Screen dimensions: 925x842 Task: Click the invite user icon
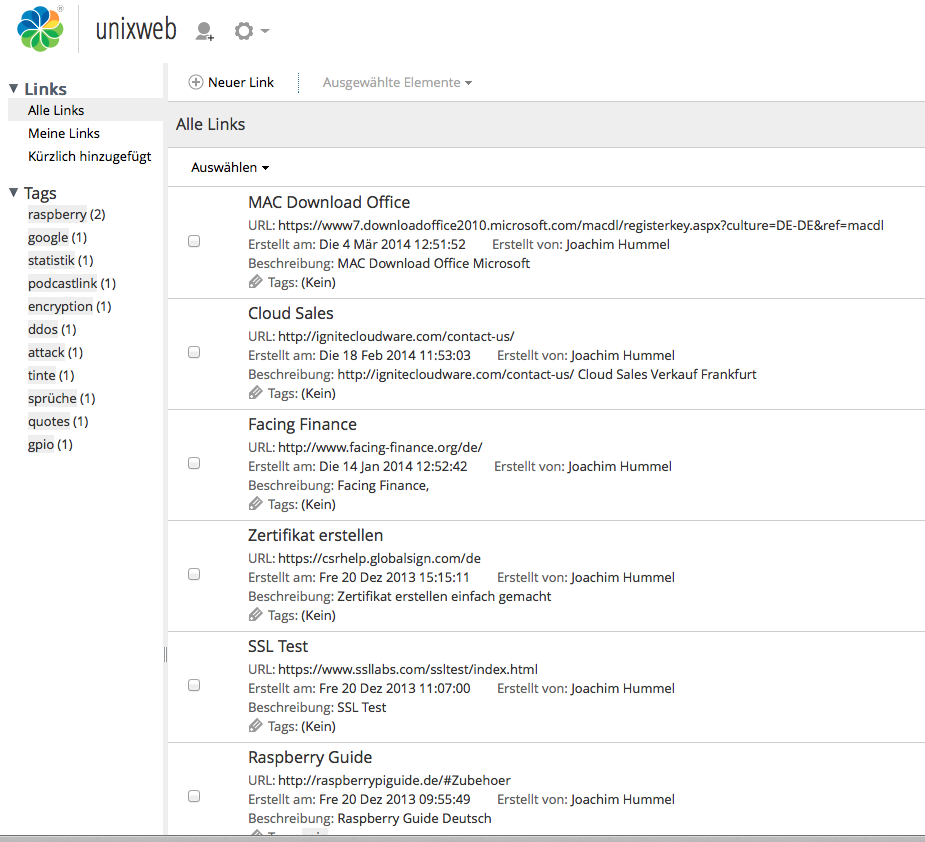pyautogui.click(x=204, y=32)
